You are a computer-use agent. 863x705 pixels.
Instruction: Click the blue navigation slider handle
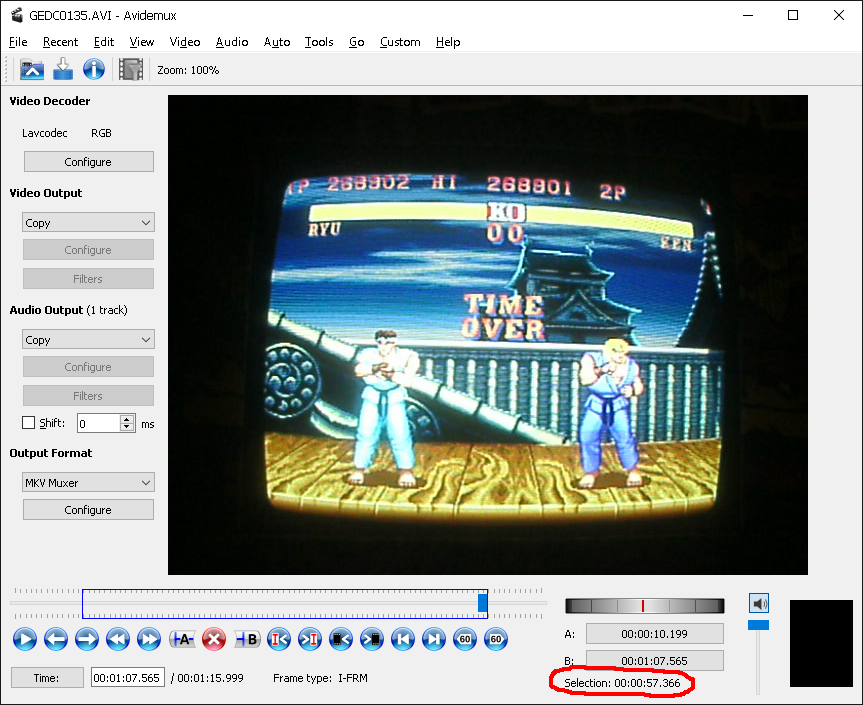(482, 603)
